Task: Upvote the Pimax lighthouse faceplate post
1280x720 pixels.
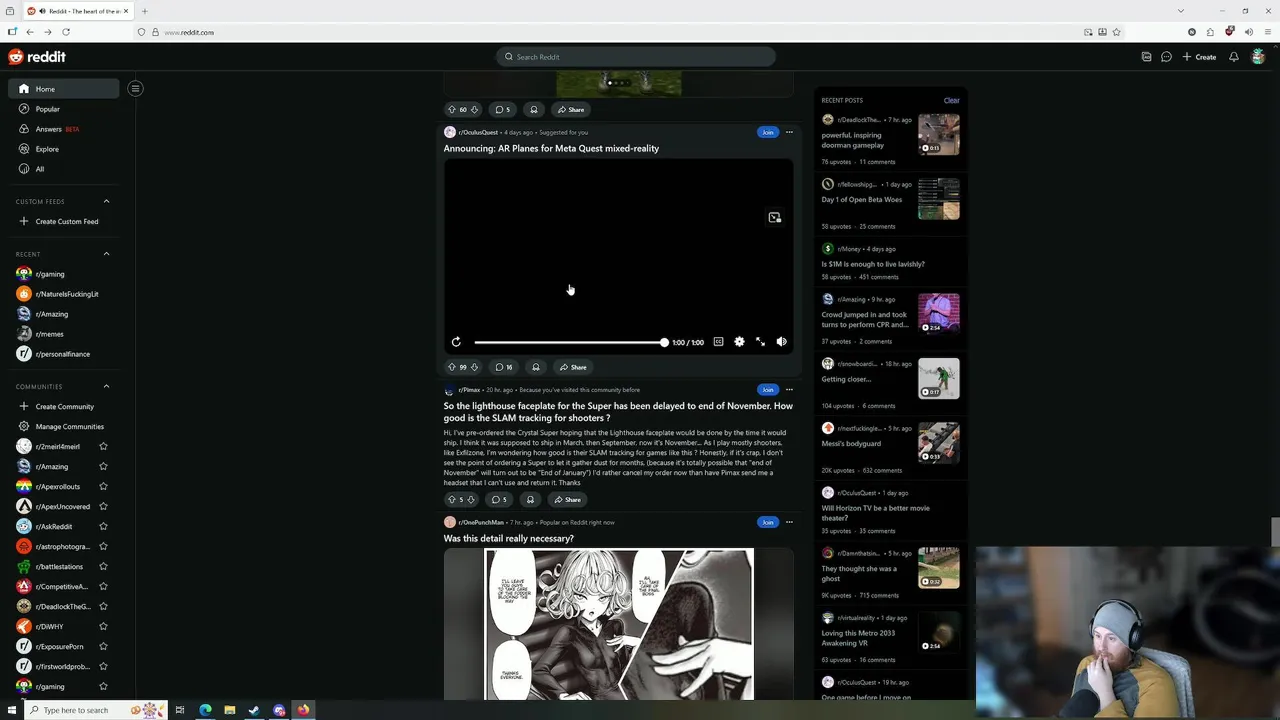Action: [x=452, y=500]
